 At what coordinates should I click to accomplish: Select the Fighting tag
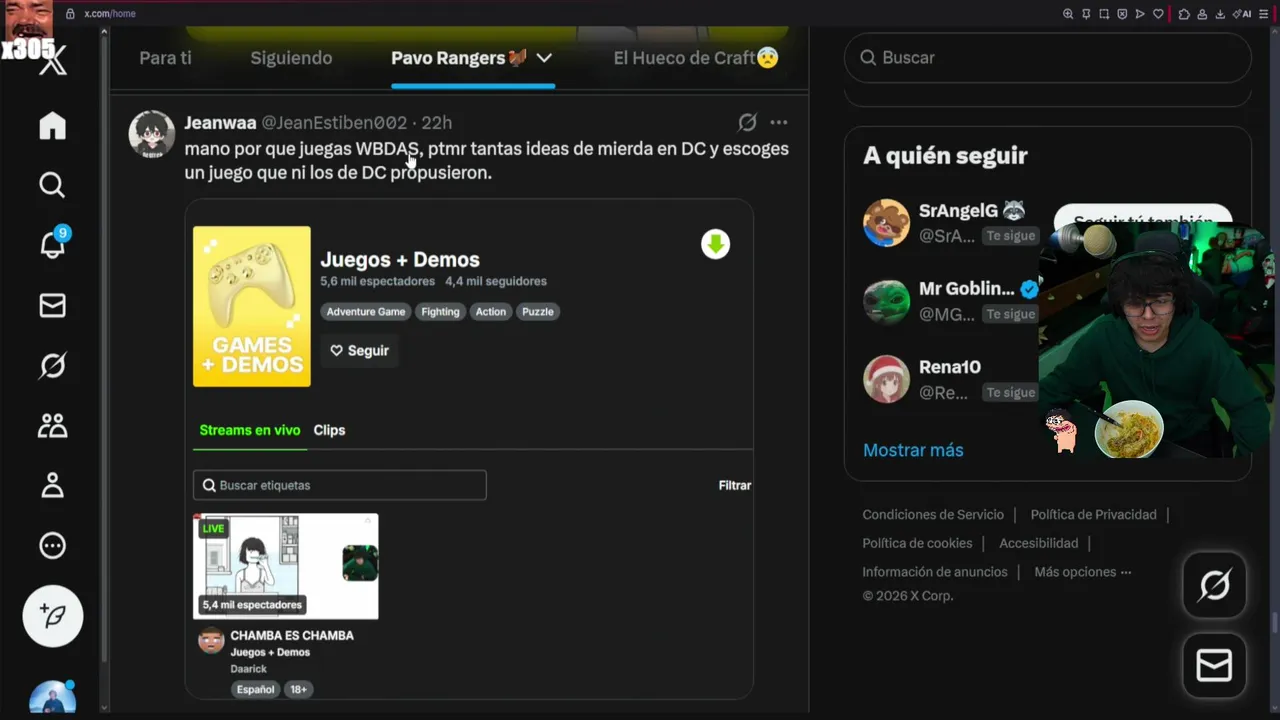[440, 312]
